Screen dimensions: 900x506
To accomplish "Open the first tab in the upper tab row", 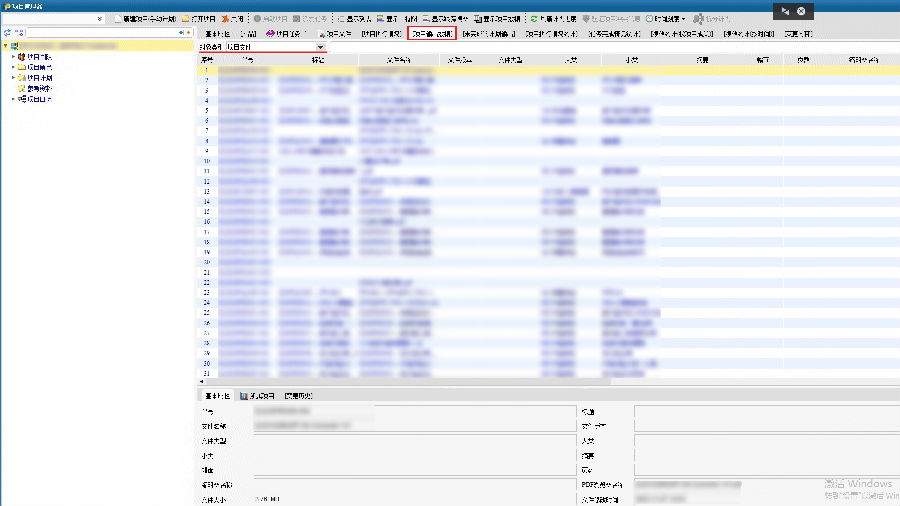I will [217, 34].
